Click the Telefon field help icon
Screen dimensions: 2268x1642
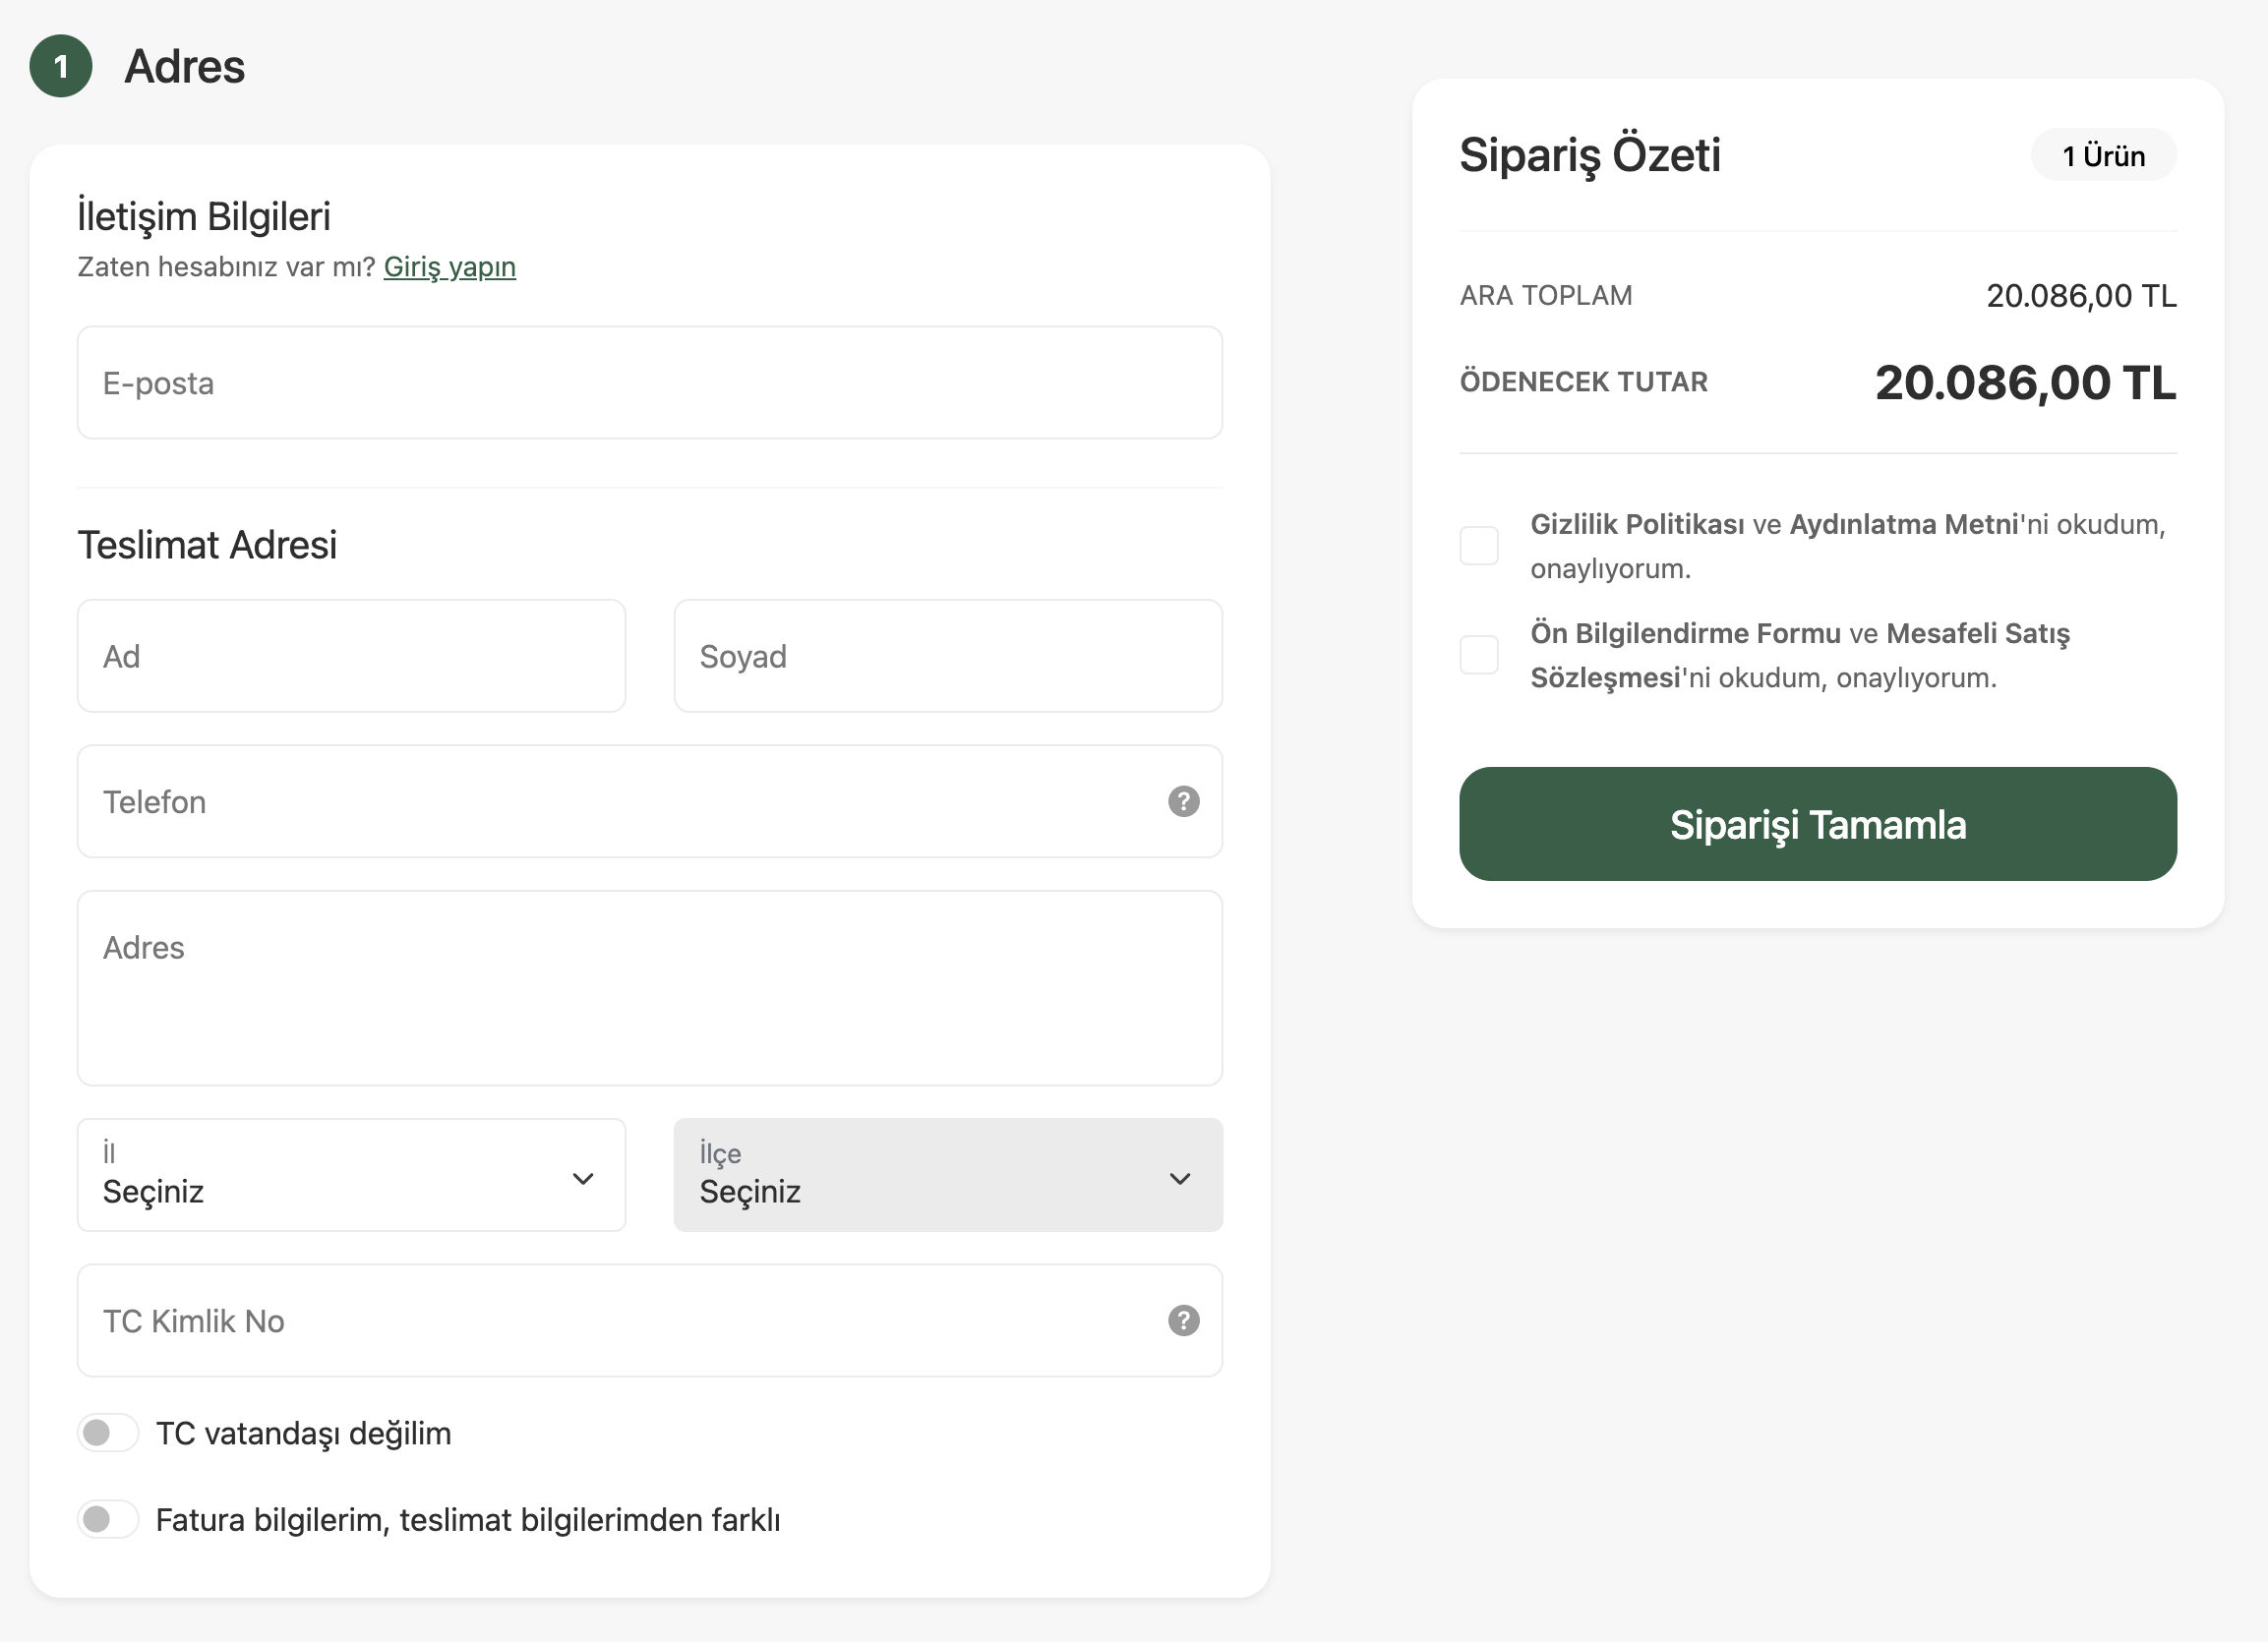click(x=1183, y=801)
